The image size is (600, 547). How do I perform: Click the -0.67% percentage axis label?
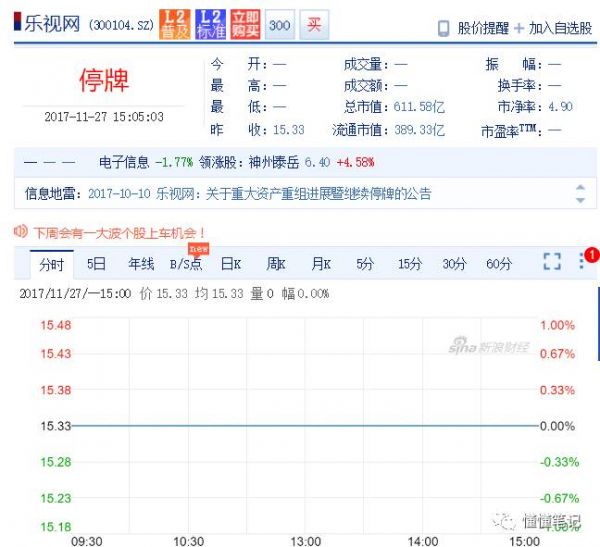point(559,498)
